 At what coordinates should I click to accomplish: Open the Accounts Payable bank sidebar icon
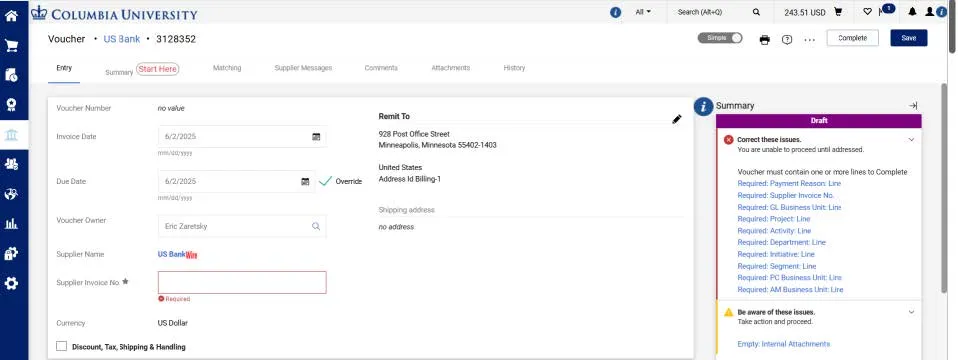click(x=11, y=134)
